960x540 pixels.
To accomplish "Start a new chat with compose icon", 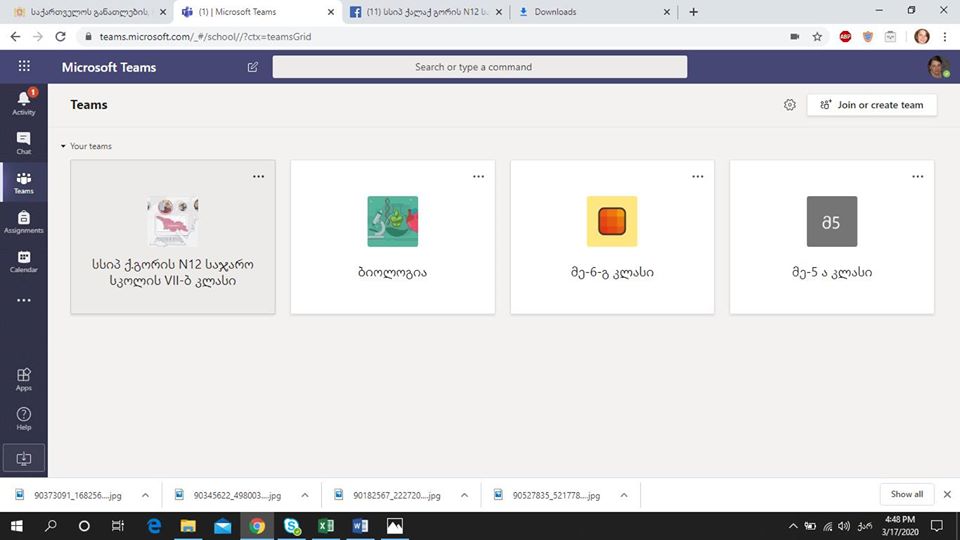I will point(252,67).
